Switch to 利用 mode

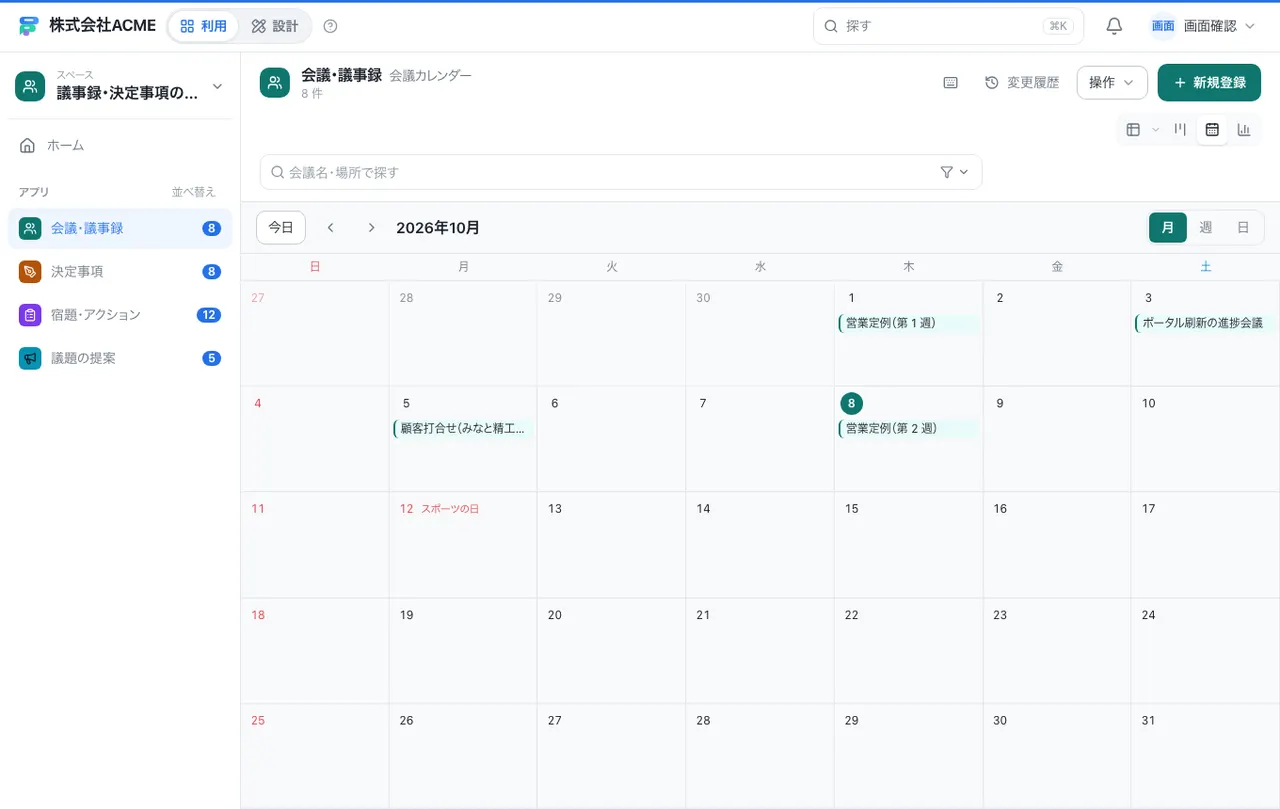(x=203, y=26)
